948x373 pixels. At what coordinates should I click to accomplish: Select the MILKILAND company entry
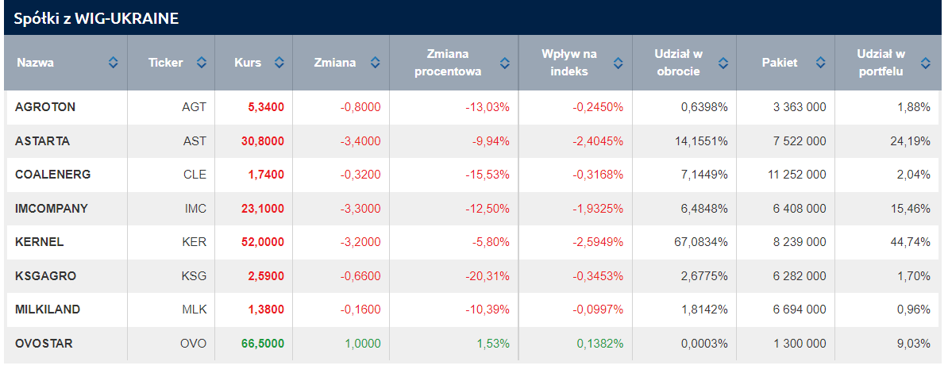pos(48,310)
